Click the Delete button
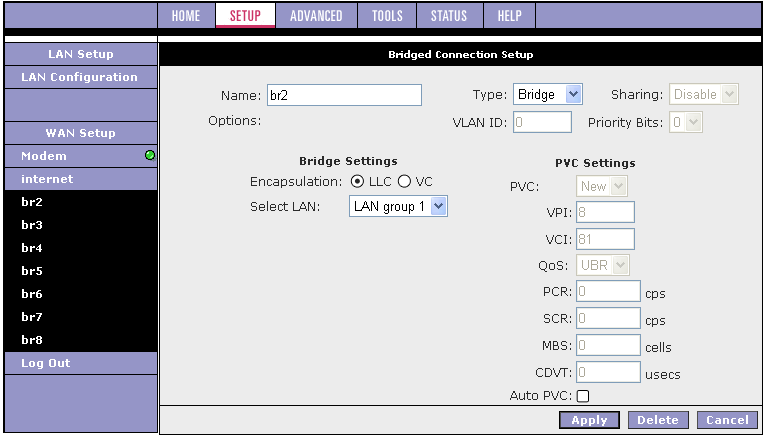This screenshot has height=438, width=765. [658, 420]
